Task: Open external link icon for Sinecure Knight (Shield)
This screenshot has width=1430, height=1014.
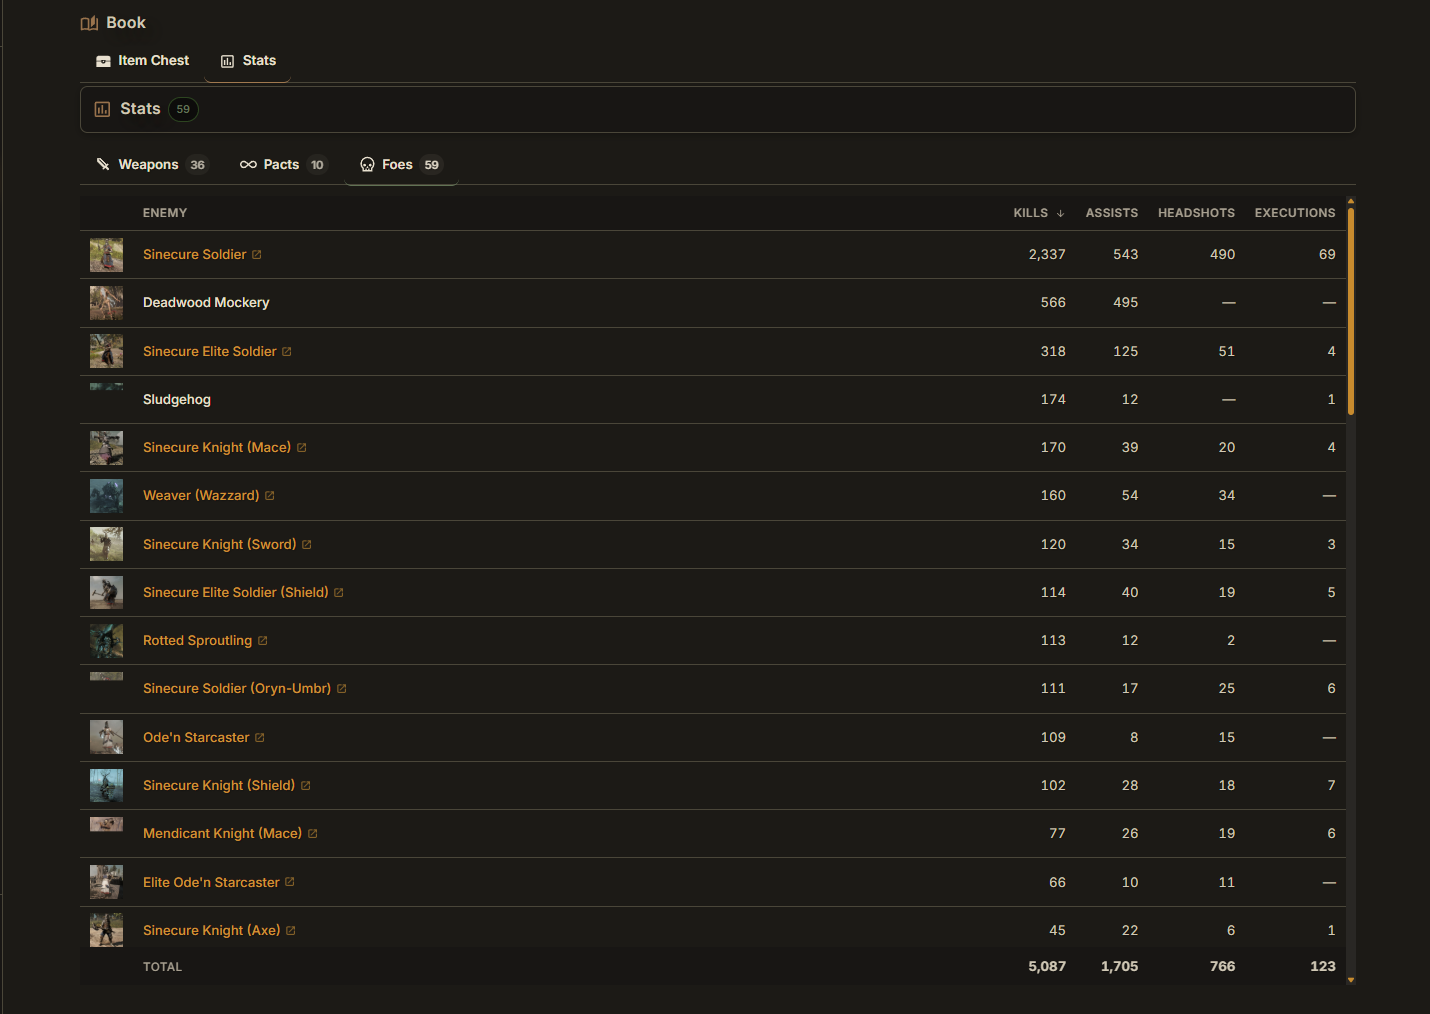Action: coord(306,786)
